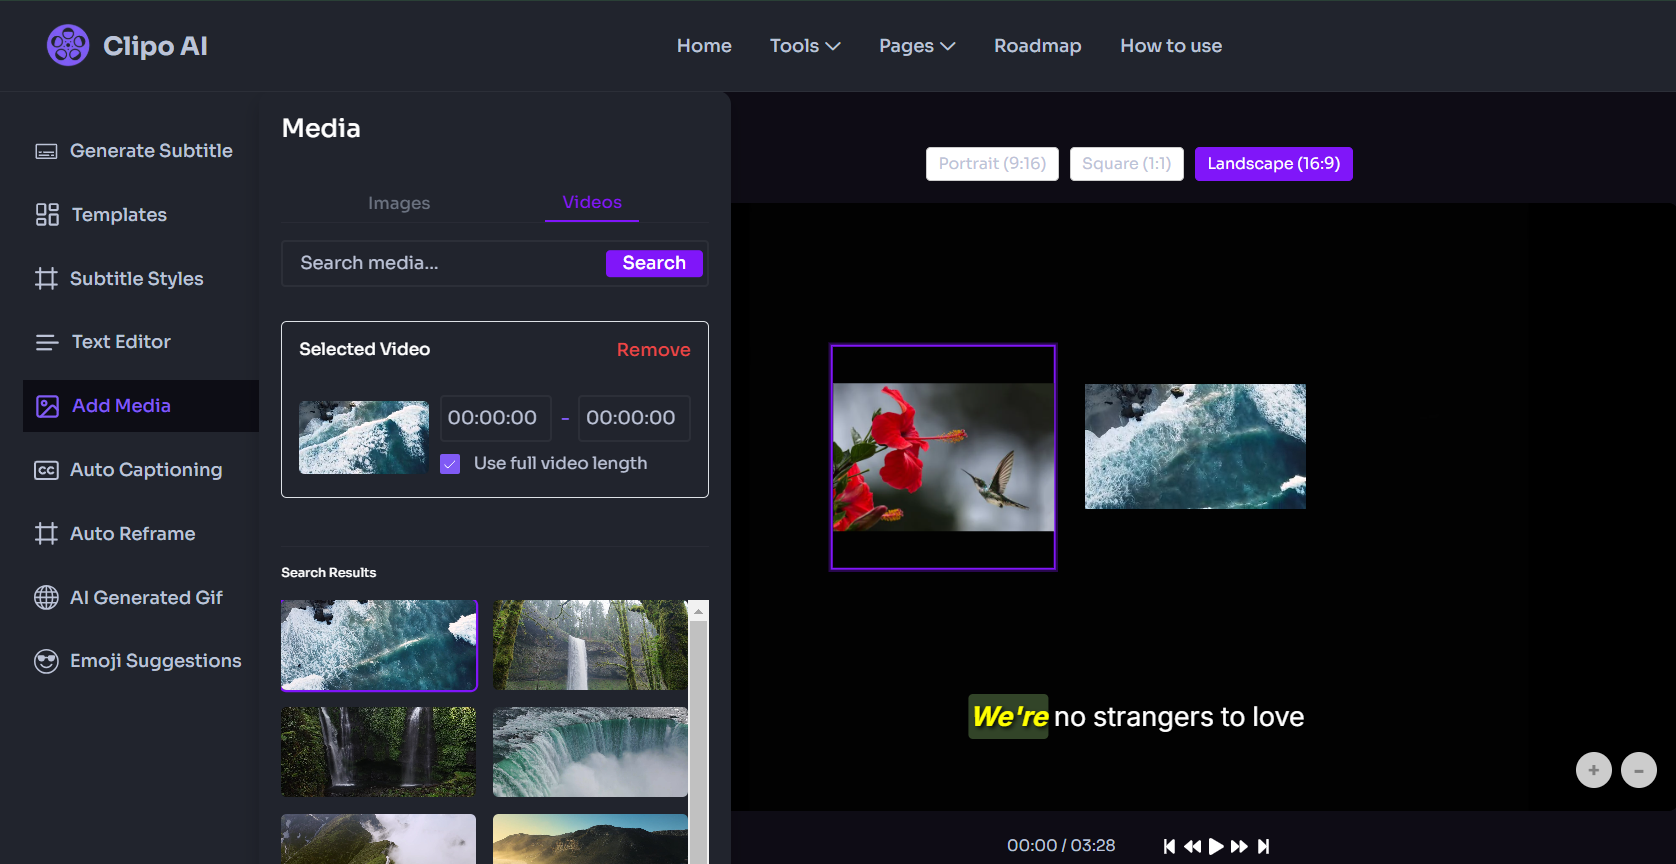Select the forest waterfall search result
The image size is (1676, 864).
[590, 645]
